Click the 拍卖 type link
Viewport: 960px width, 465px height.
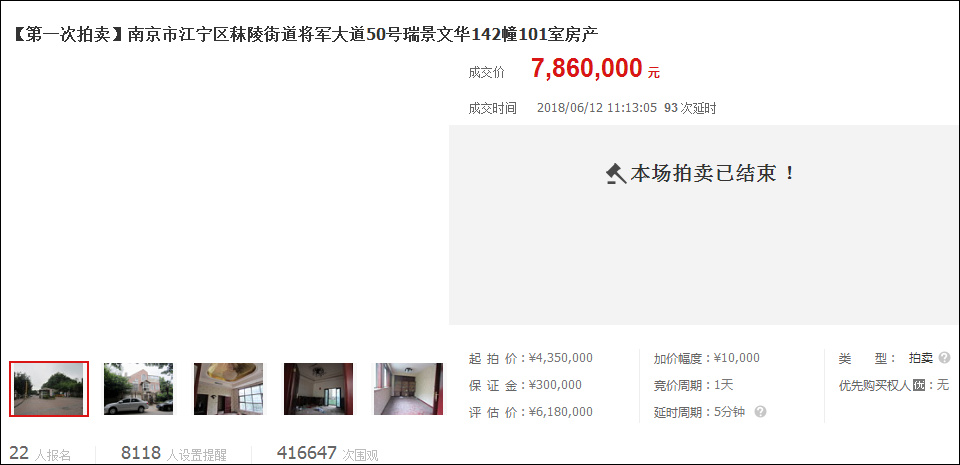[921, 358]
